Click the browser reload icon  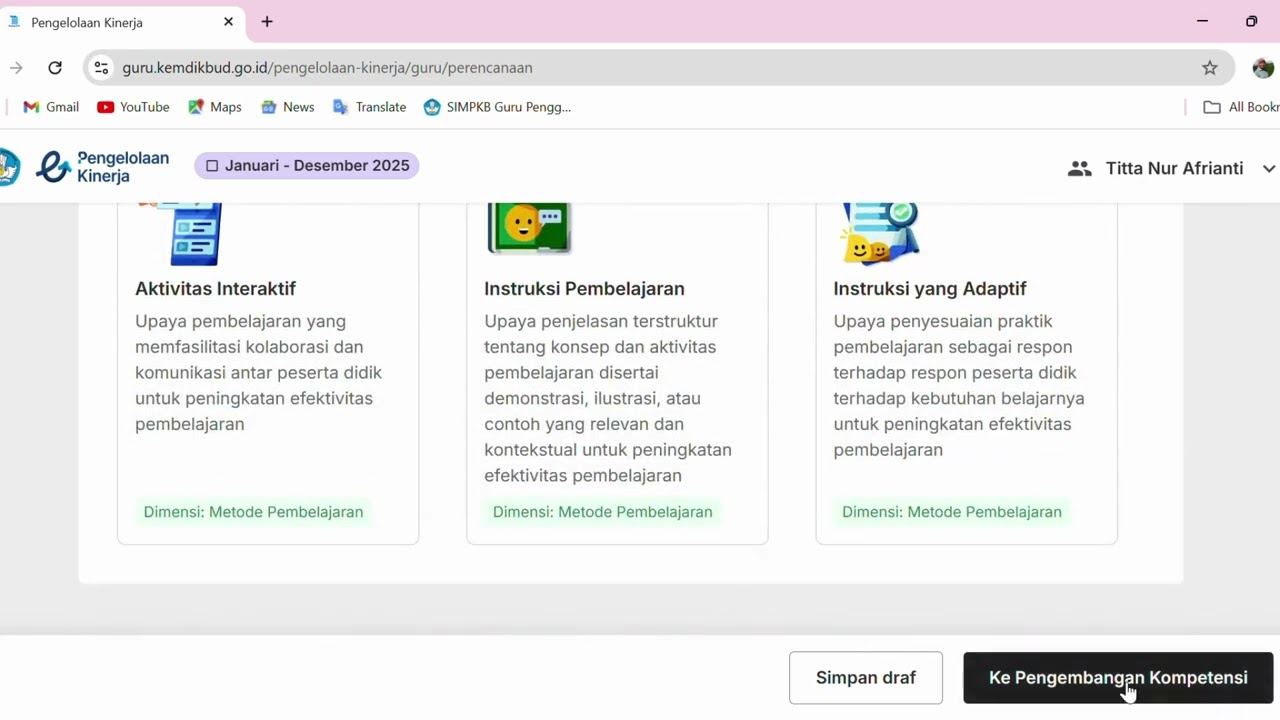point(55,68)
